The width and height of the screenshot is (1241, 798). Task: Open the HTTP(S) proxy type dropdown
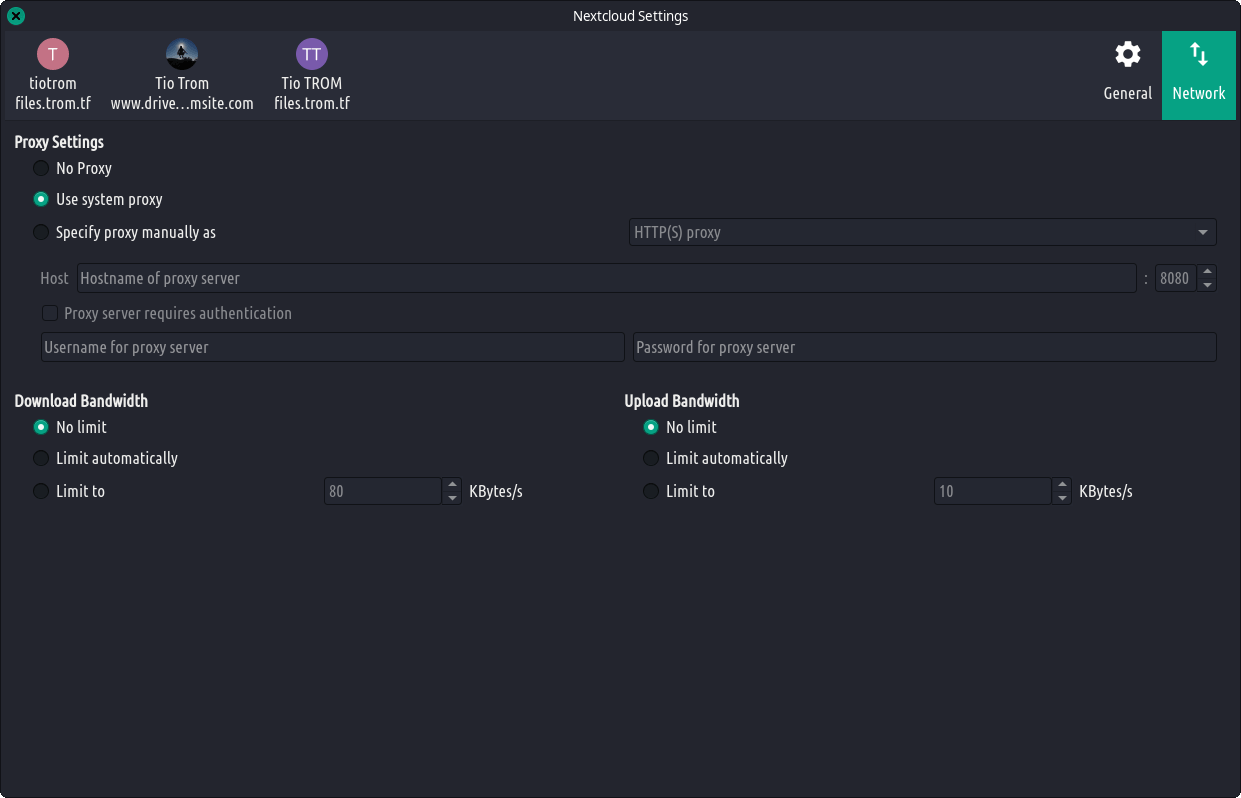pyautogui.click(x=921, y=232)
